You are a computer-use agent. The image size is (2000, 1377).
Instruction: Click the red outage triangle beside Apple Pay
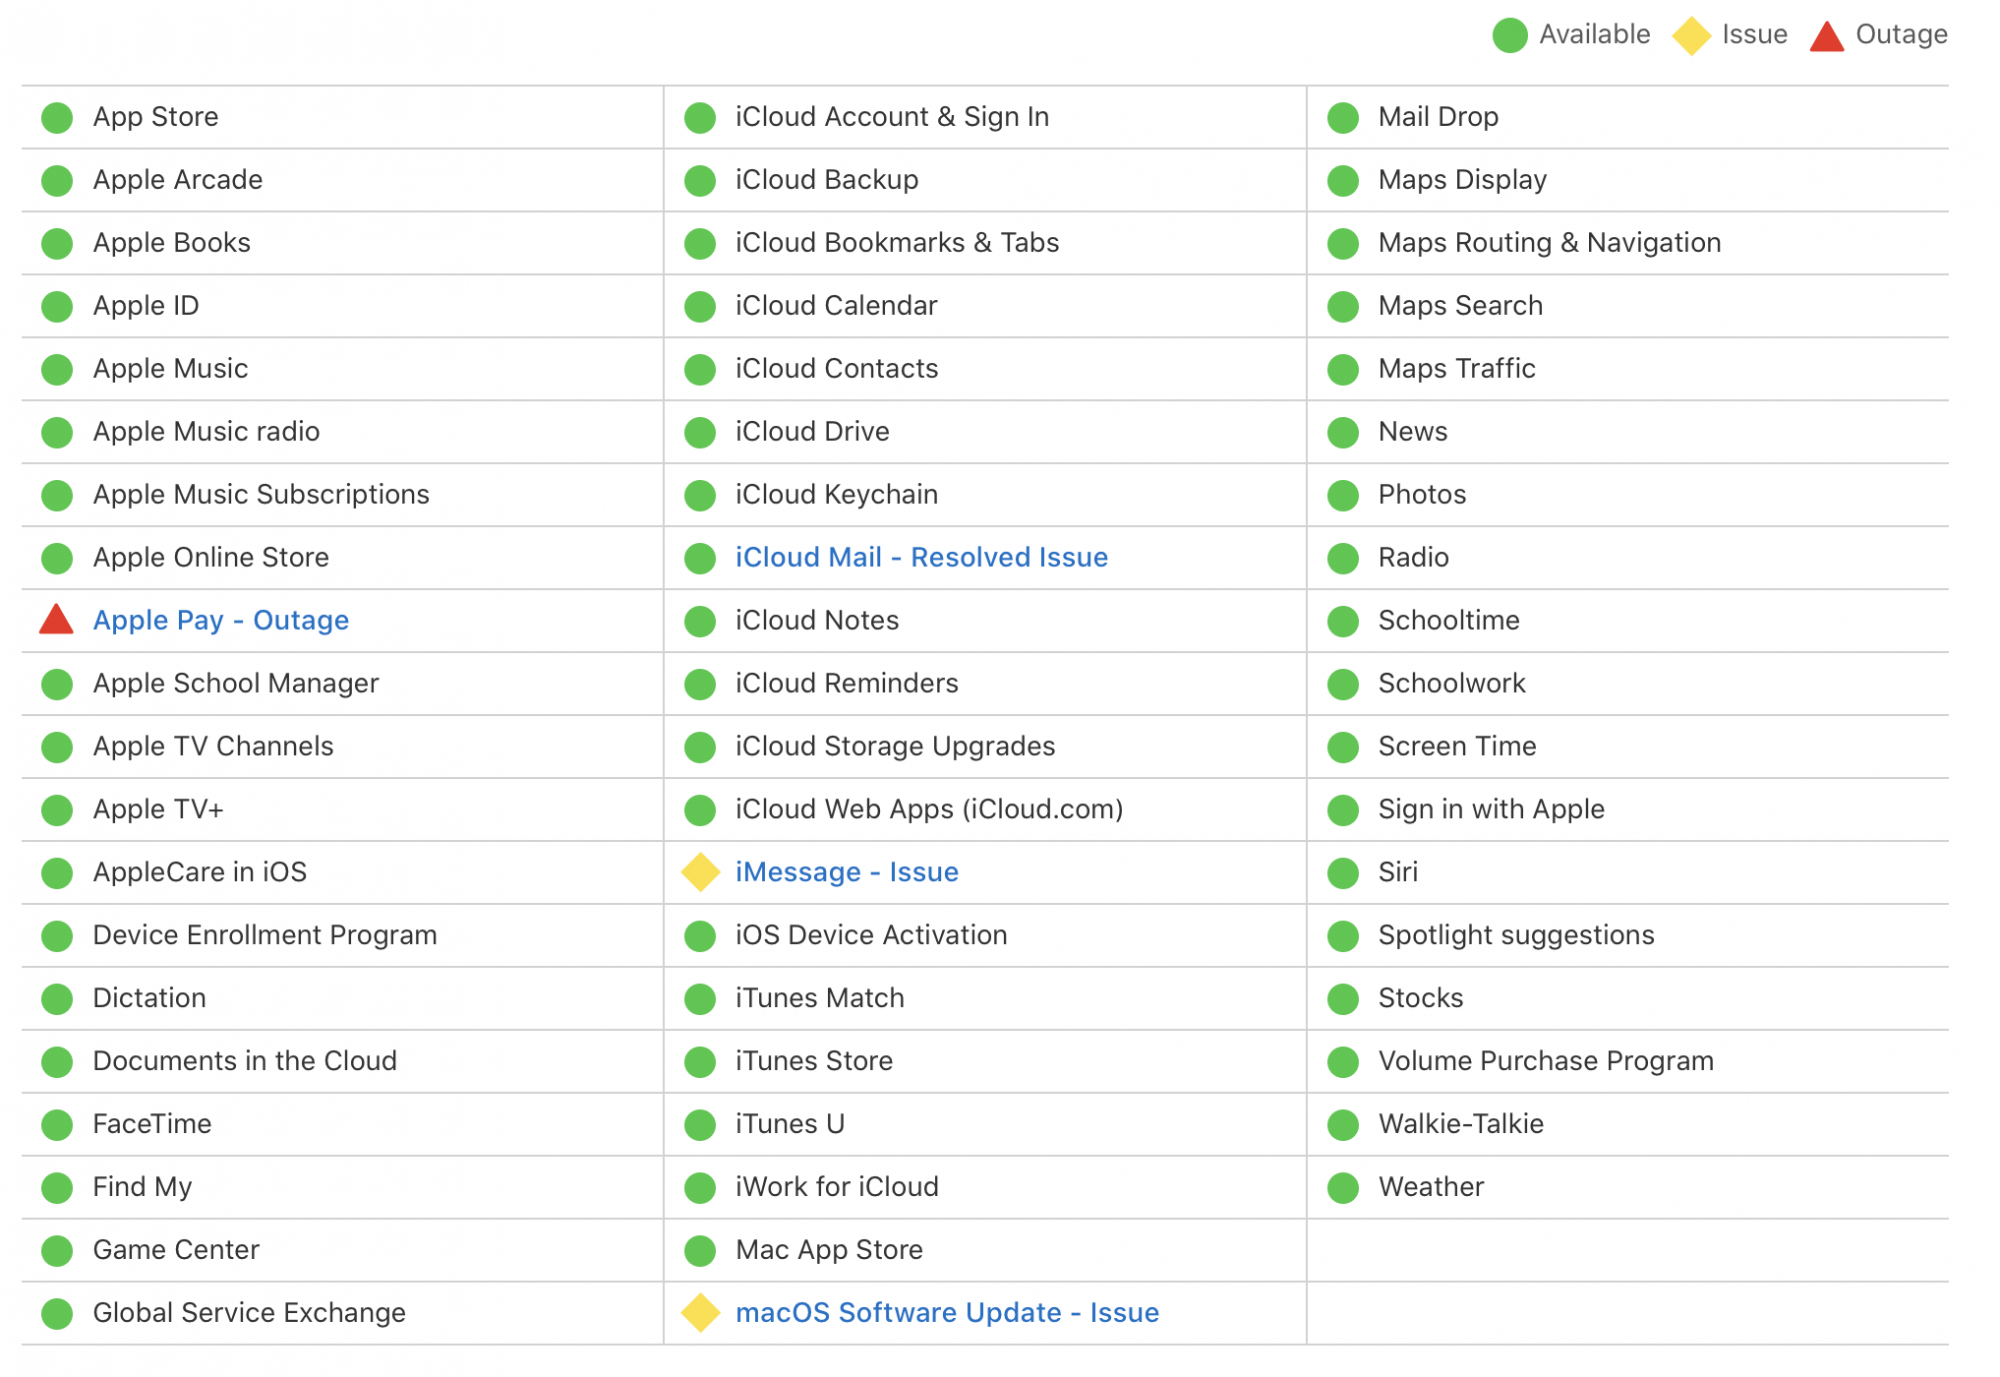[x=56, y=621]
